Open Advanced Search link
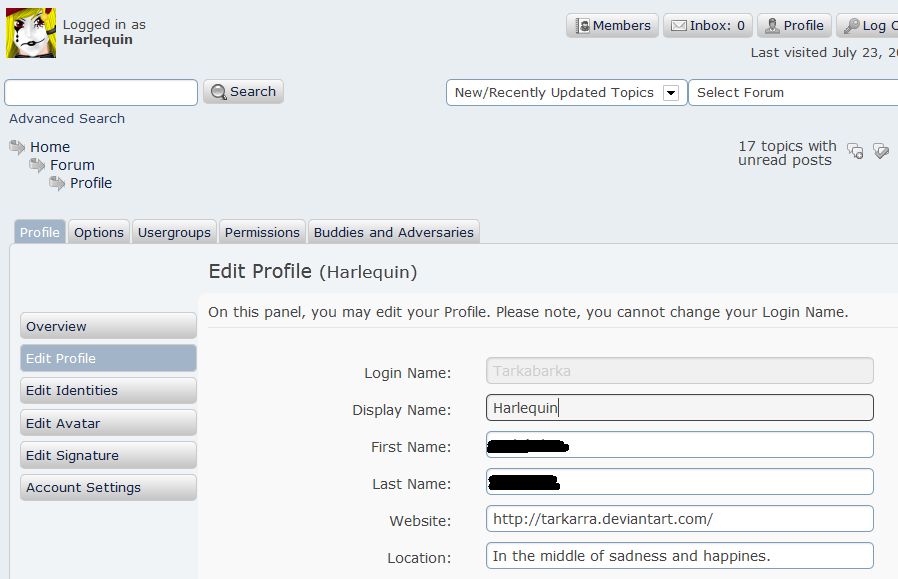Viewport: 898px width, 579px height. pos(66,118)
